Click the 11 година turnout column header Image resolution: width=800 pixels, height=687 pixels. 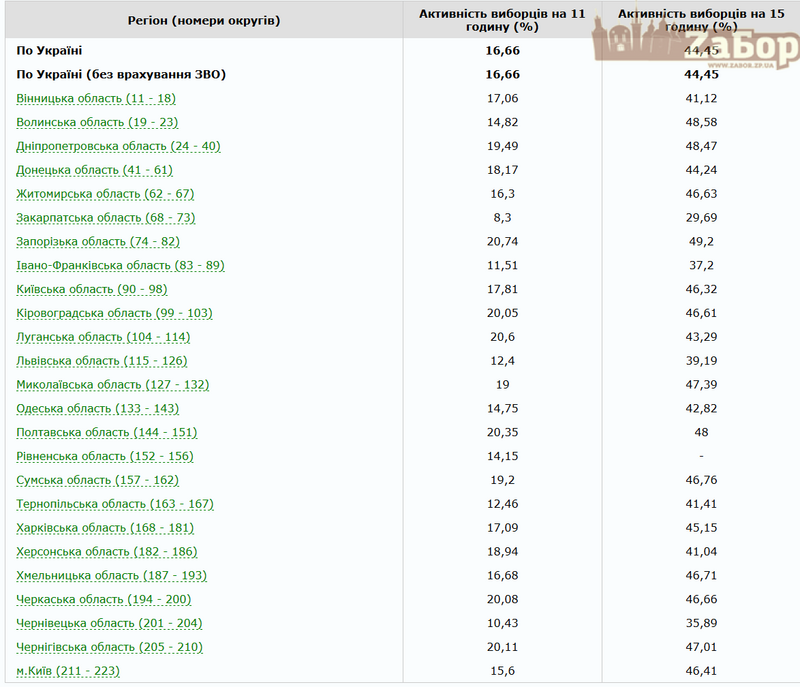tap(503, 20)
